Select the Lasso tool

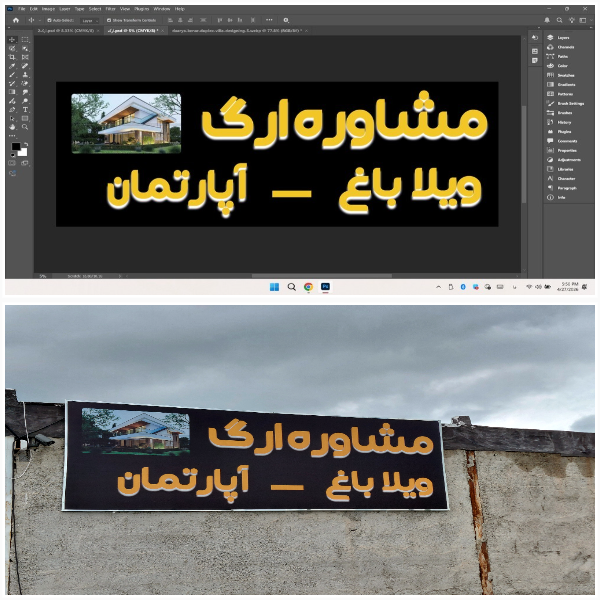12,49
